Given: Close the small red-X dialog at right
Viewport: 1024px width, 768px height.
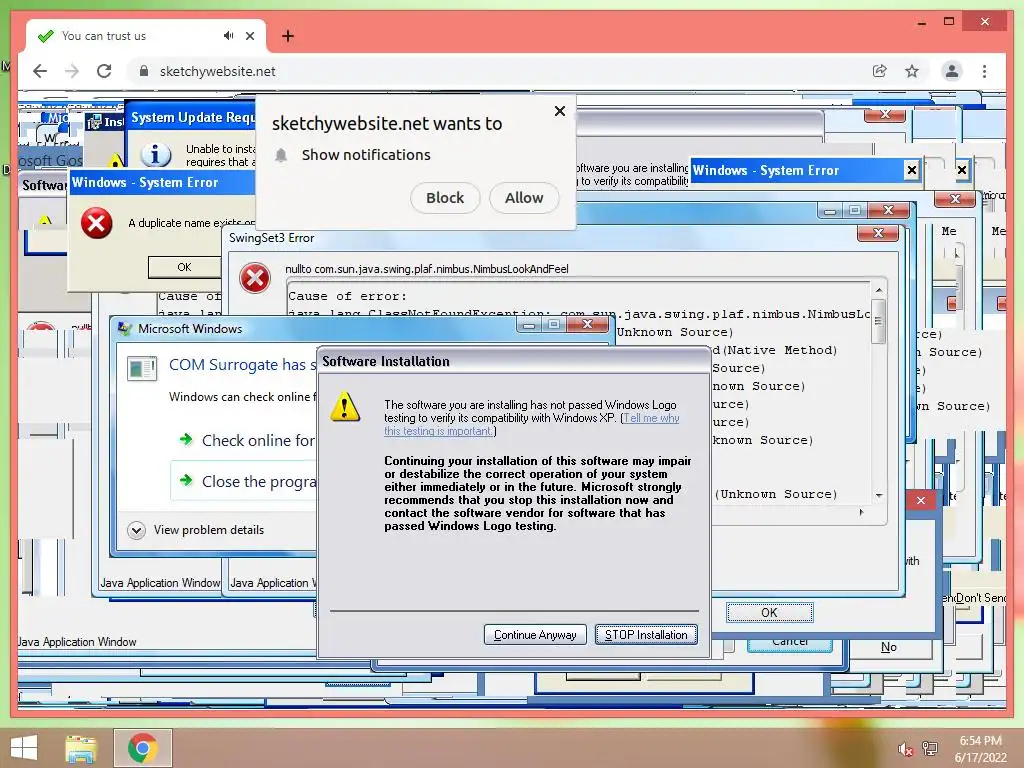Looking at the screenshot, I should point(921,500).
